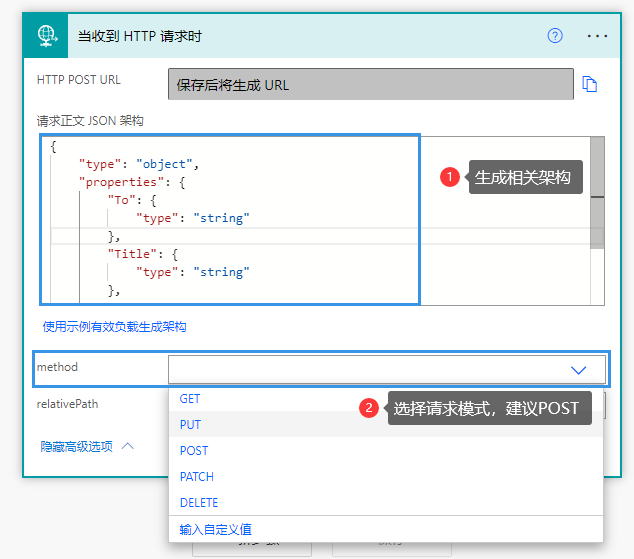634x559 pixels.
Task: Select PUT from method list
Action: point(190,425)
